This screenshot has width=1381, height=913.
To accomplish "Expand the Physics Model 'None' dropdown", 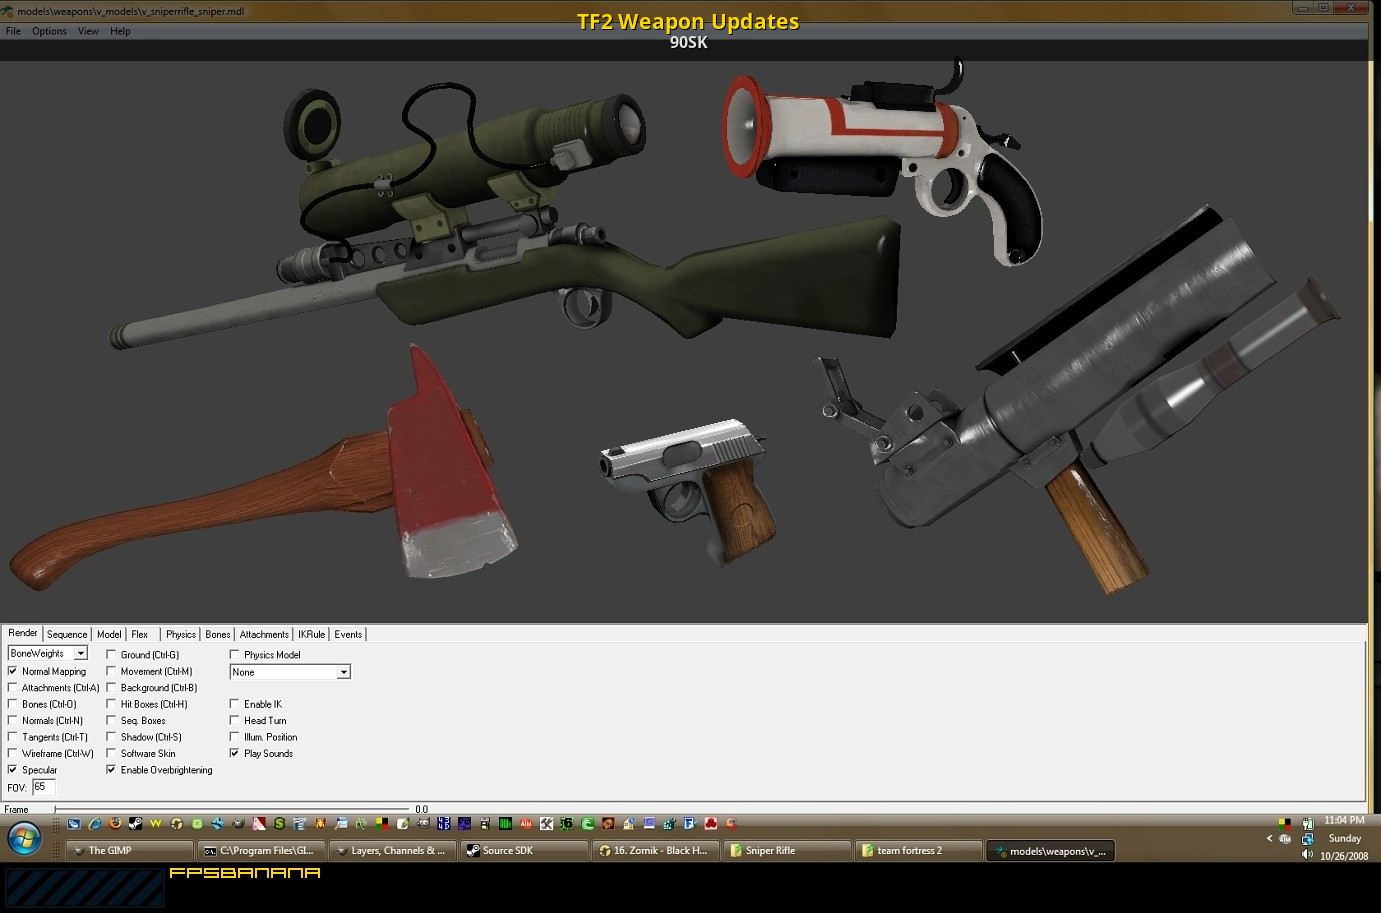I will click(x=343, y=672).
